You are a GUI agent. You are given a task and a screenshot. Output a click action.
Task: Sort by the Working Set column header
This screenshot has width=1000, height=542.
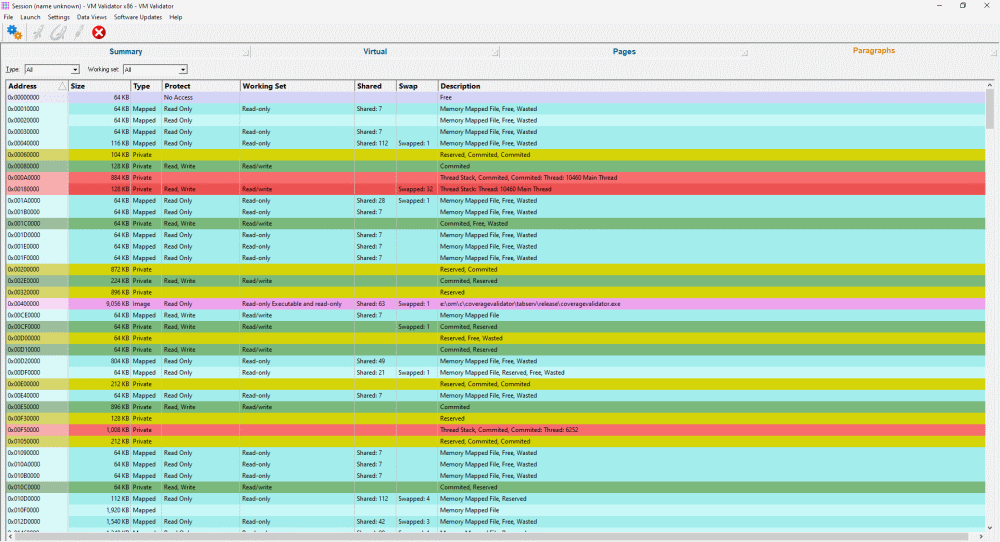pyautogui.click(x=297, y=86)
